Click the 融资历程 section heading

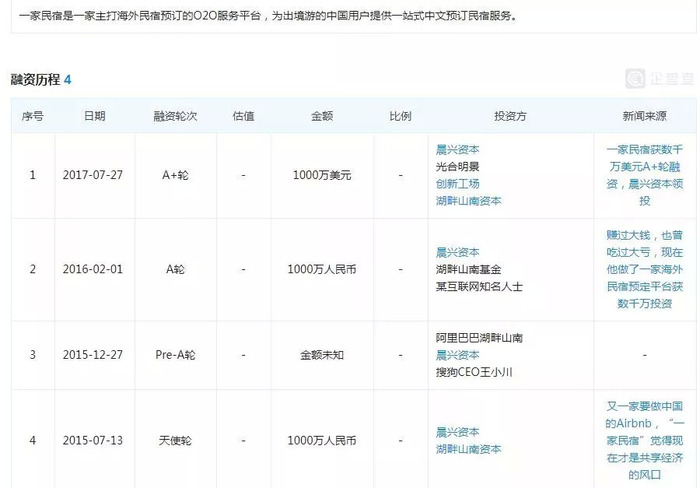tap(35, 79)
